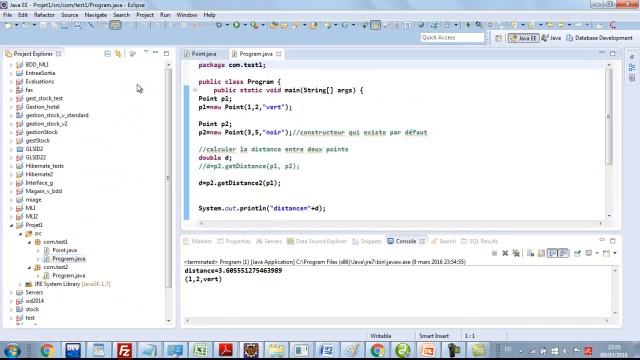Click the editor vertical scrollbar thumb
The height and width of the screenshot is (360, 640).
coord(609,117)
